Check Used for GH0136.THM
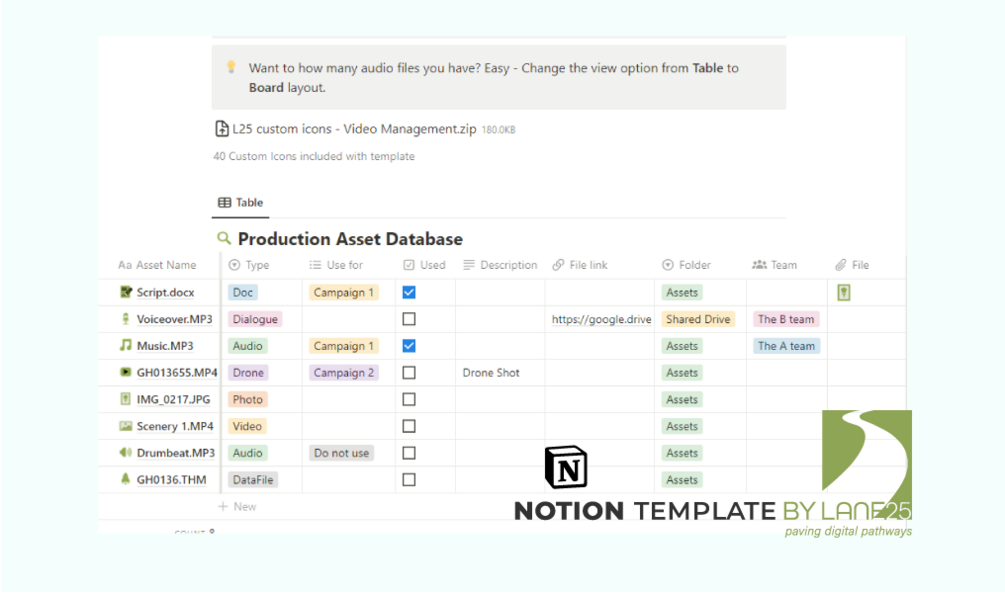 click(x=409, y=479)
